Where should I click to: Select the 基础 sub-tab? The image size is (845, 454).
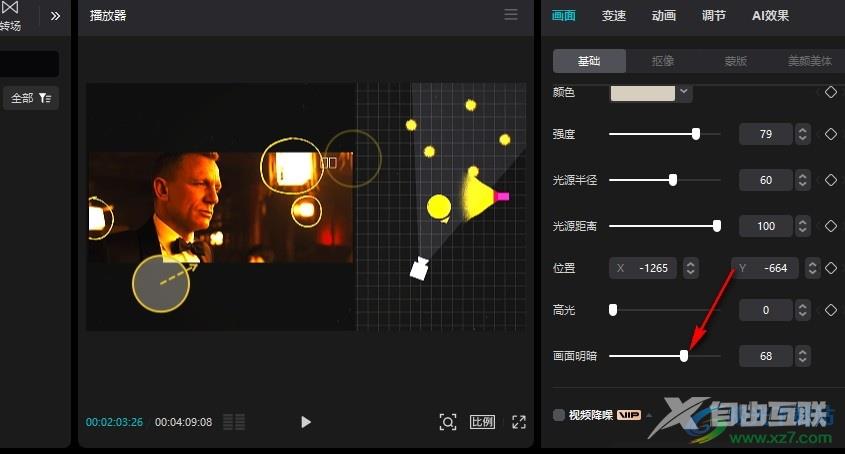pyautogui.click(x=589, y=61)
